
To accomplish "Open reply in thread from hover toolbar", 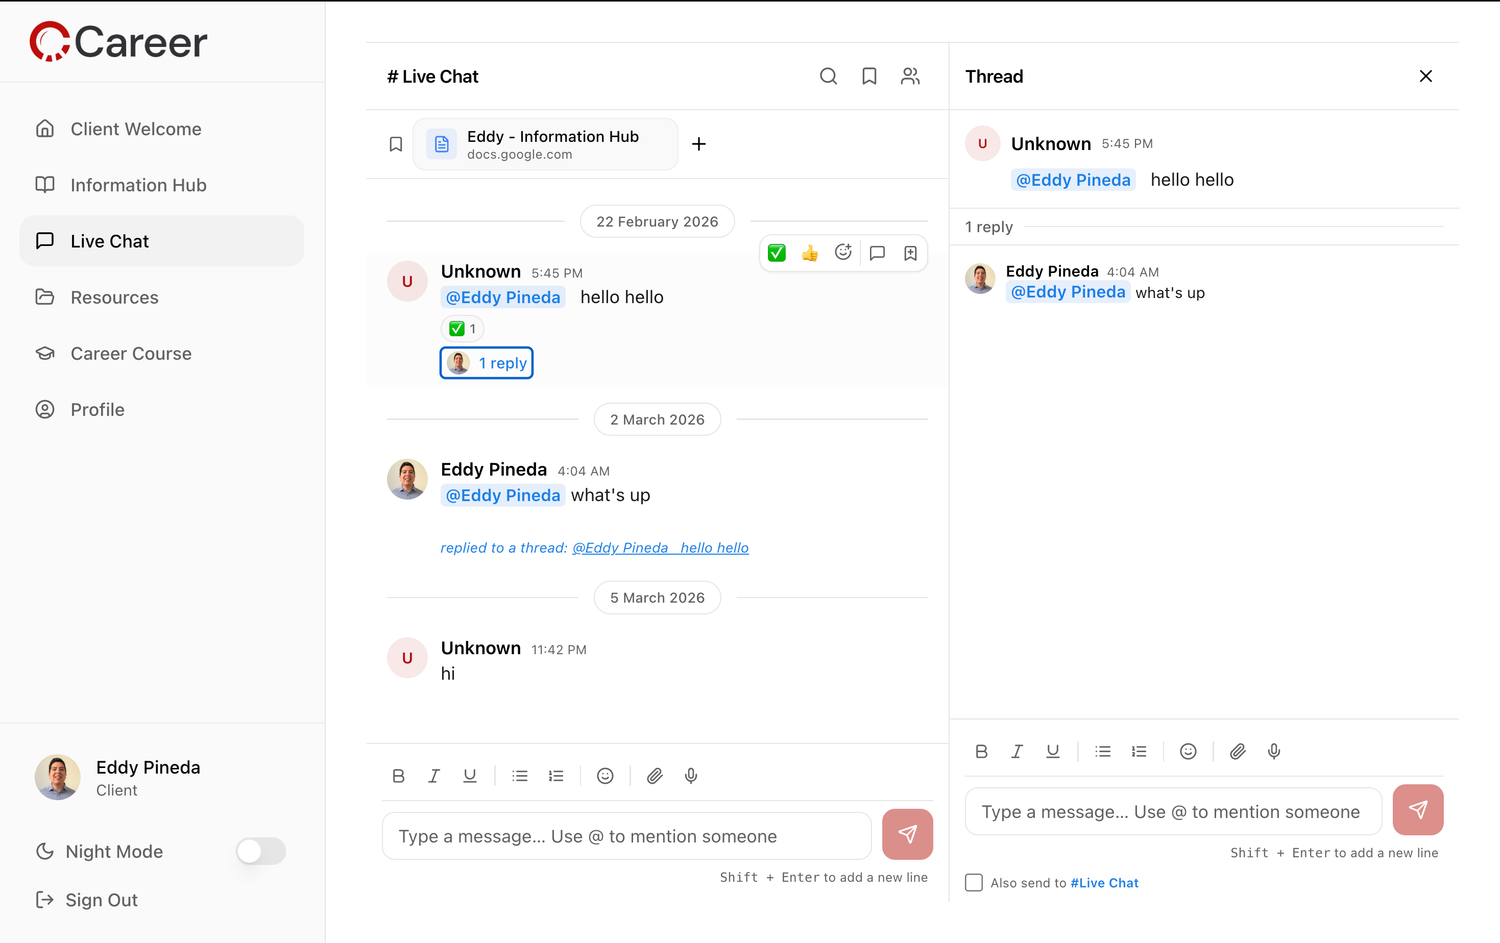I will pyautogui.click(x=877, y=253).
